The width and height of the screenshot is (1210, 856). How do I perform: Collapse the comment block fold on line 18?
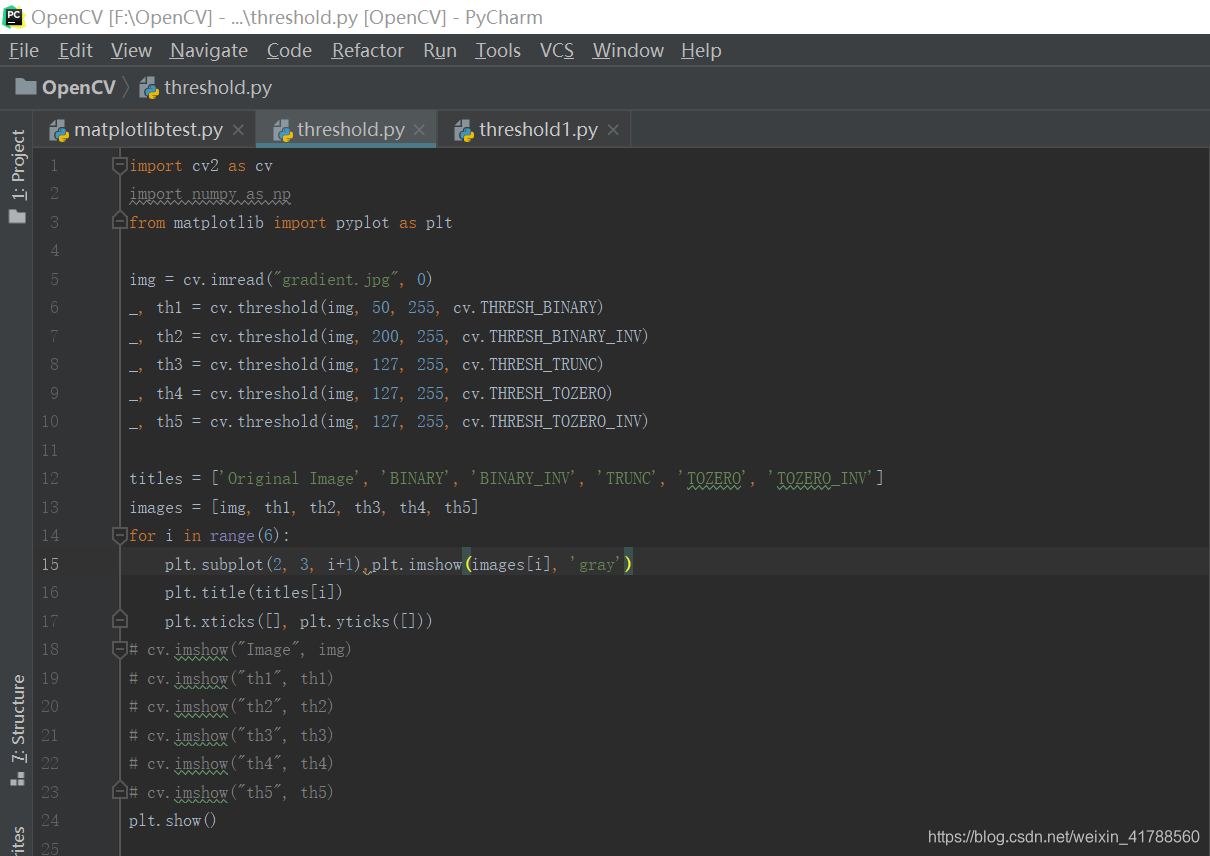pyautogui.click(x=120, y=649)
